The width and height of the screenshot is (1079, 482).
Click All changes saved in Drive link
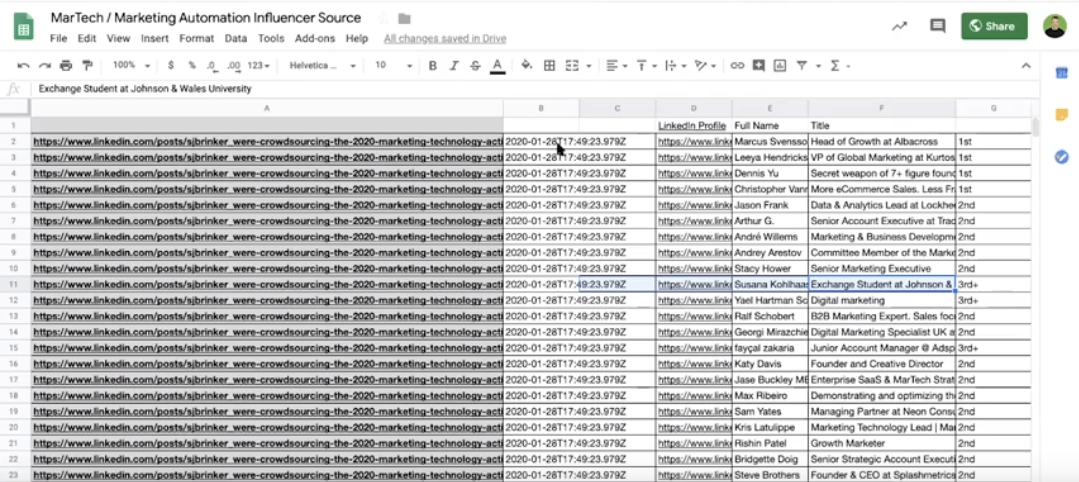coord(445,39)
